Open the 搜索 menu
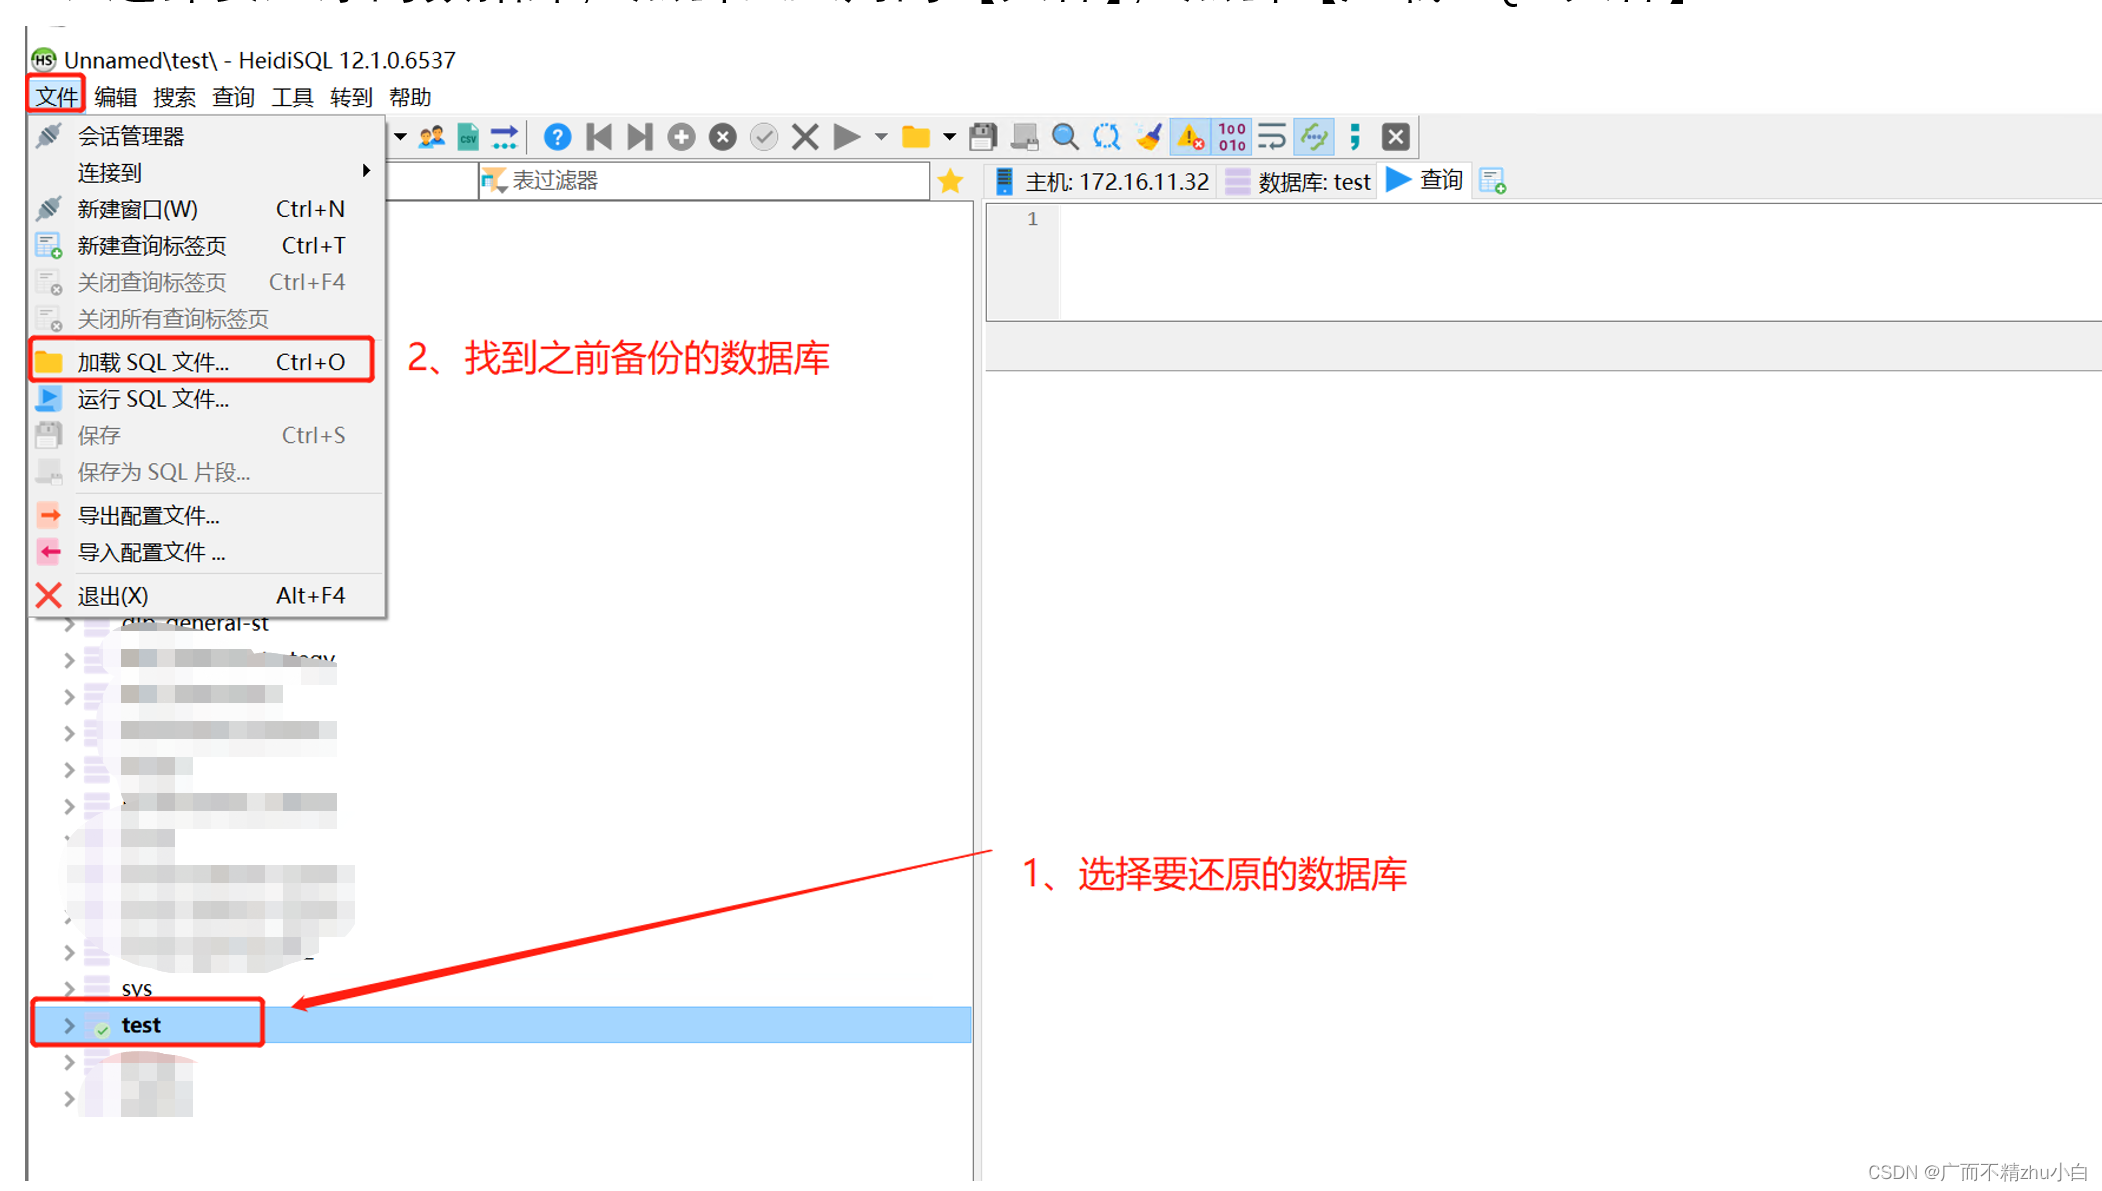This screenshot has width=2102, height=1191. [174, 97]
